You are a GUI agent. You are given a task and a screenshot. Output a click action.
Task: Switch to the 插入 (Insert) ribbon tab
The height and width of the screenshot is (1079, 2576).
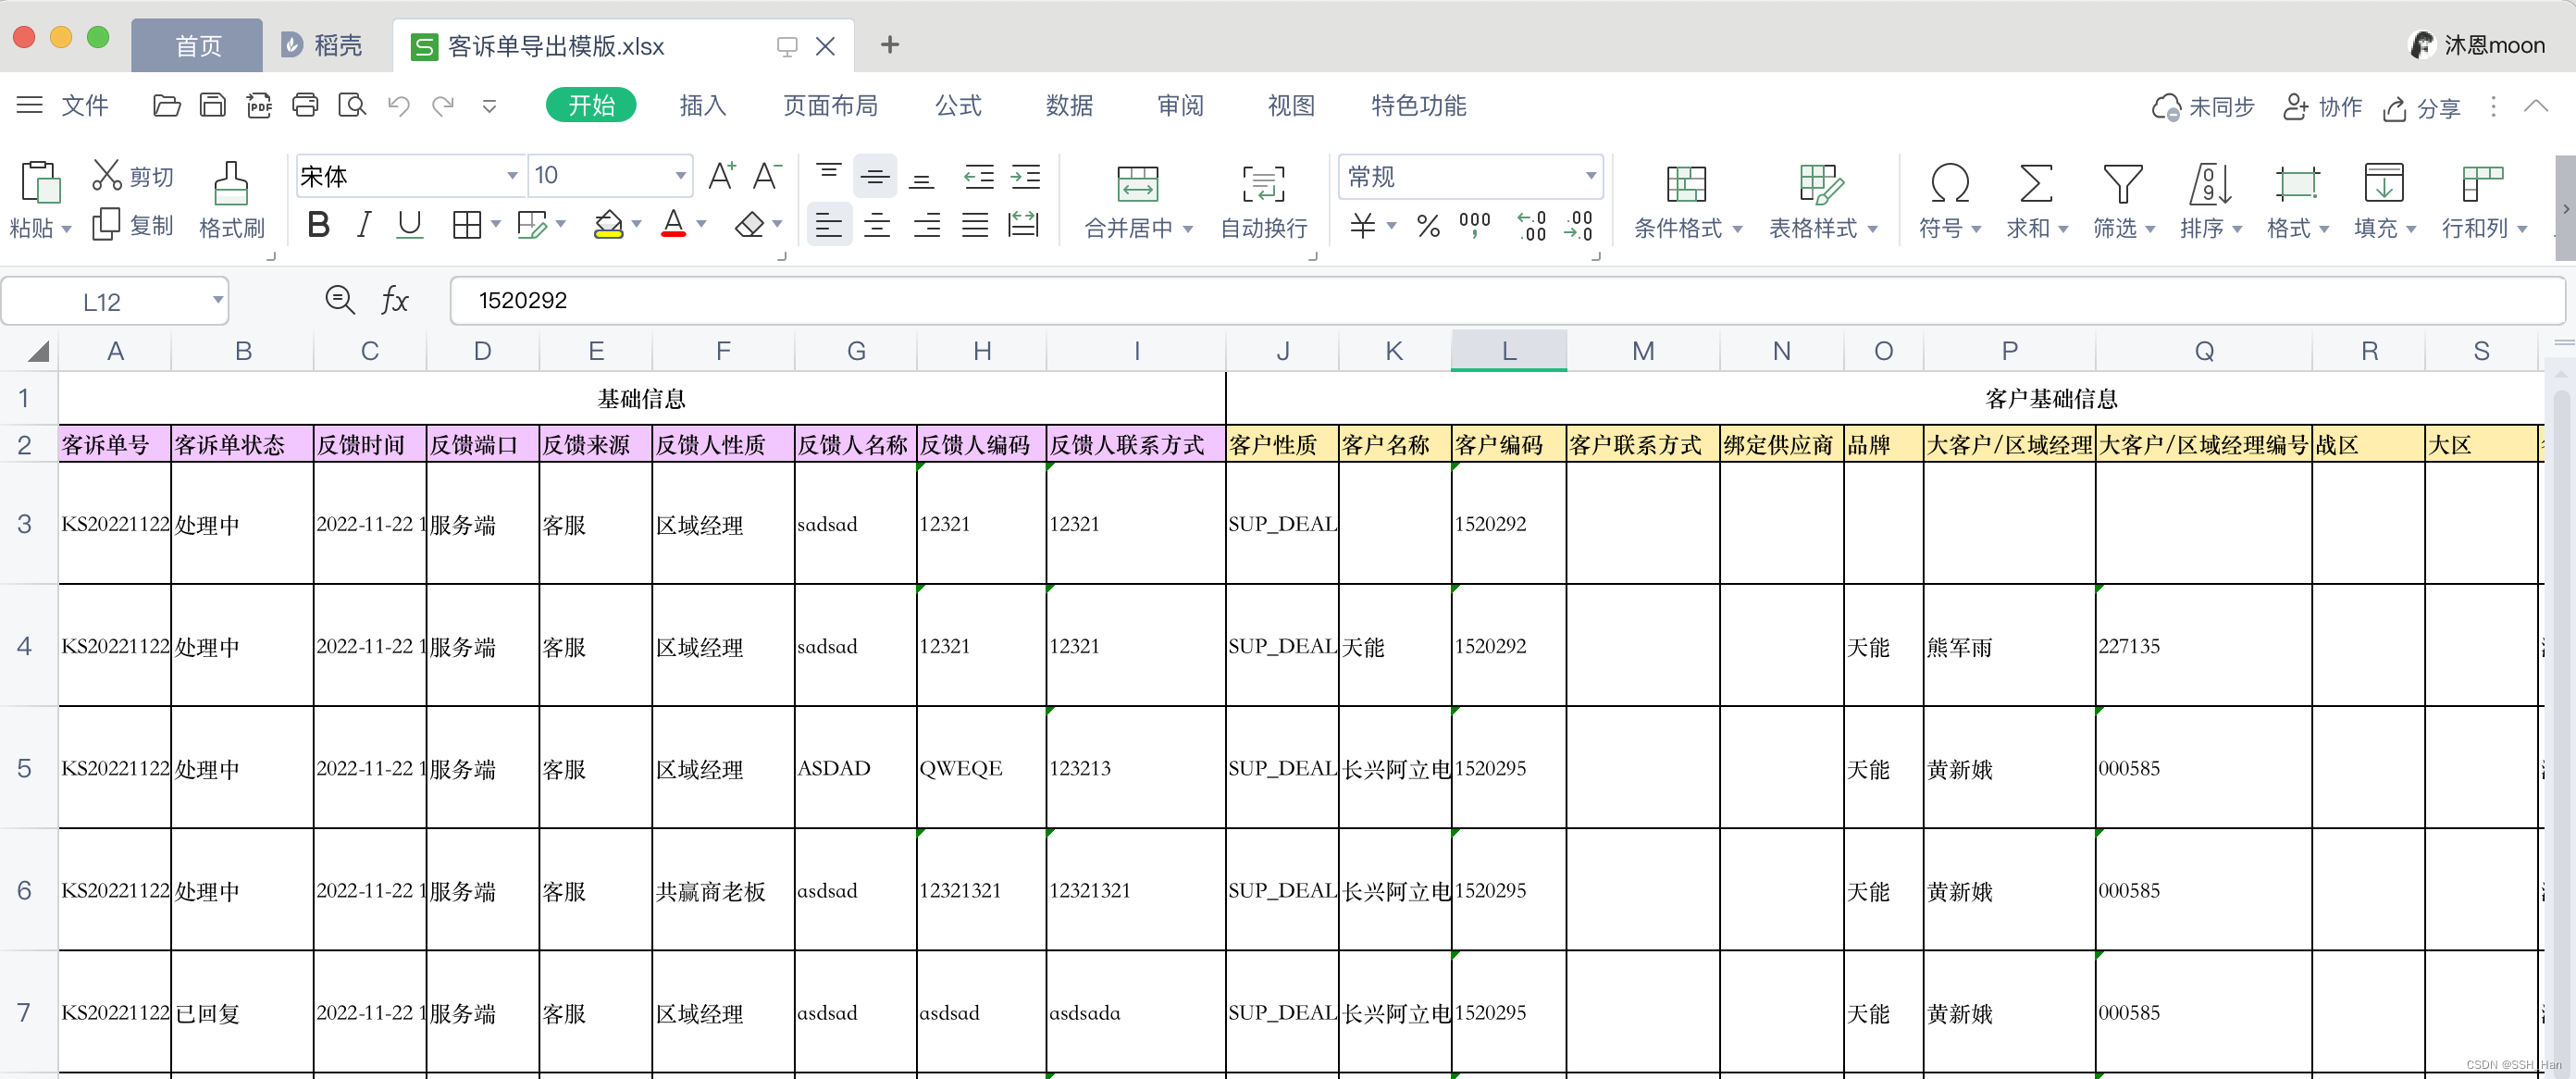coord(702,105)
